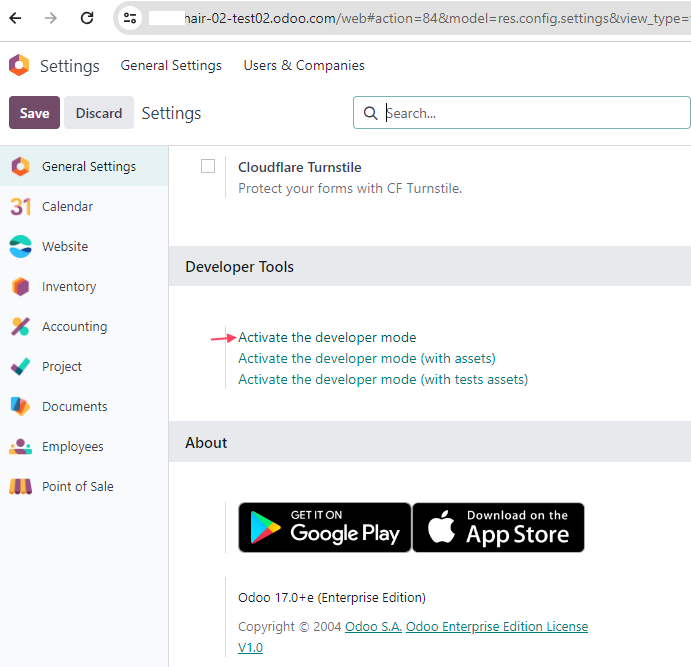The height and width of the screenshot is (667, 691).
Task: Click the Download on the App Store badge
Action: coord(498,527)
